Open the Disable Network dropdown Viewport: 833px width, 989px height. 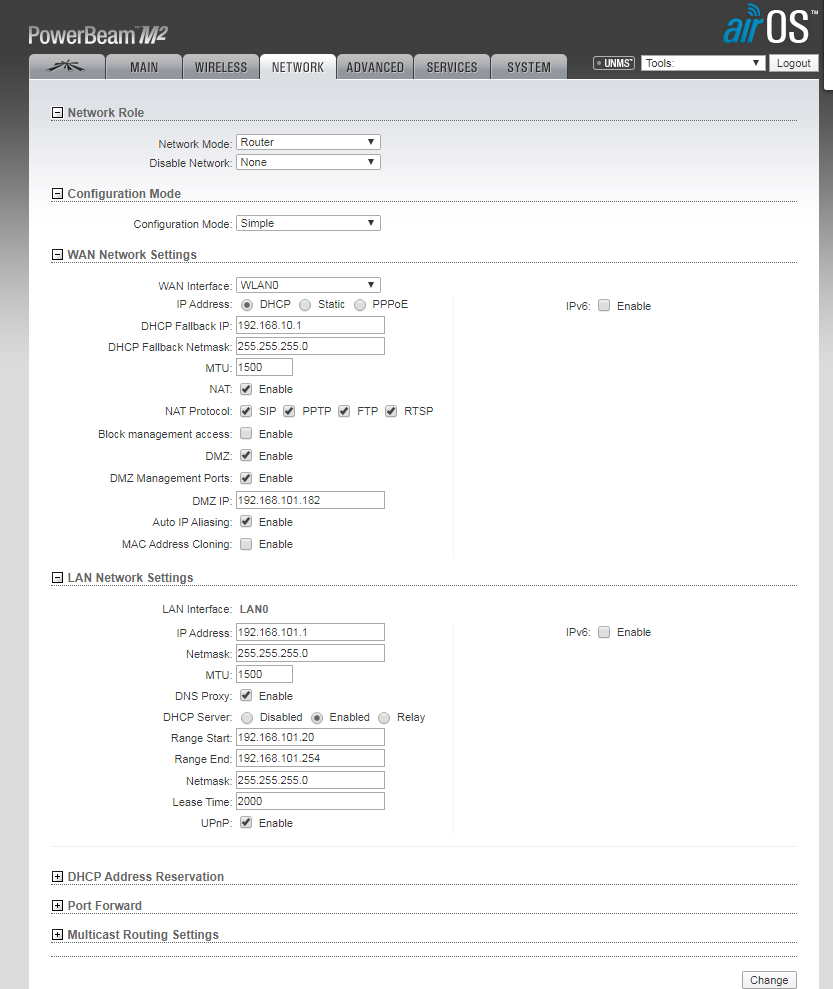click(308, 162)
